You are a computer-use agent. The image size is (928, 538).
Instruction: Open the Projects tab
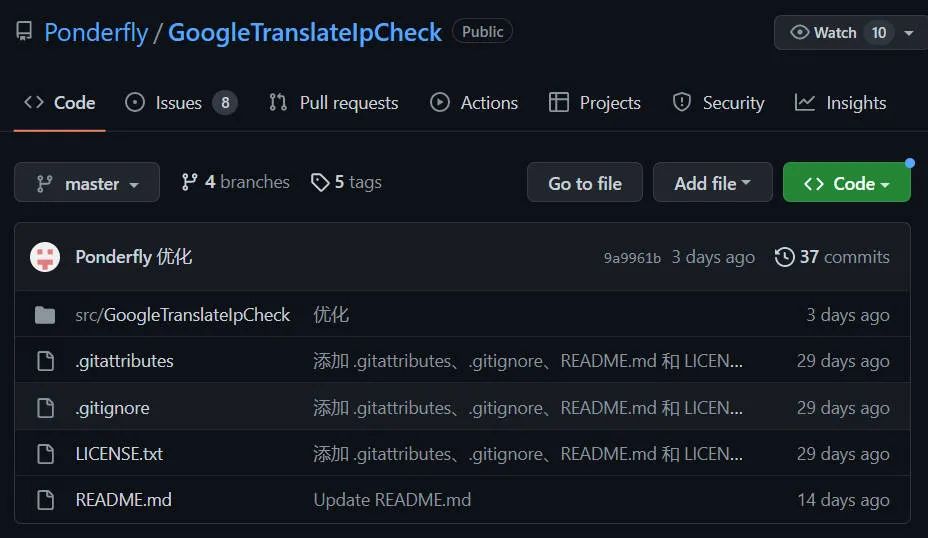[594, 103]
